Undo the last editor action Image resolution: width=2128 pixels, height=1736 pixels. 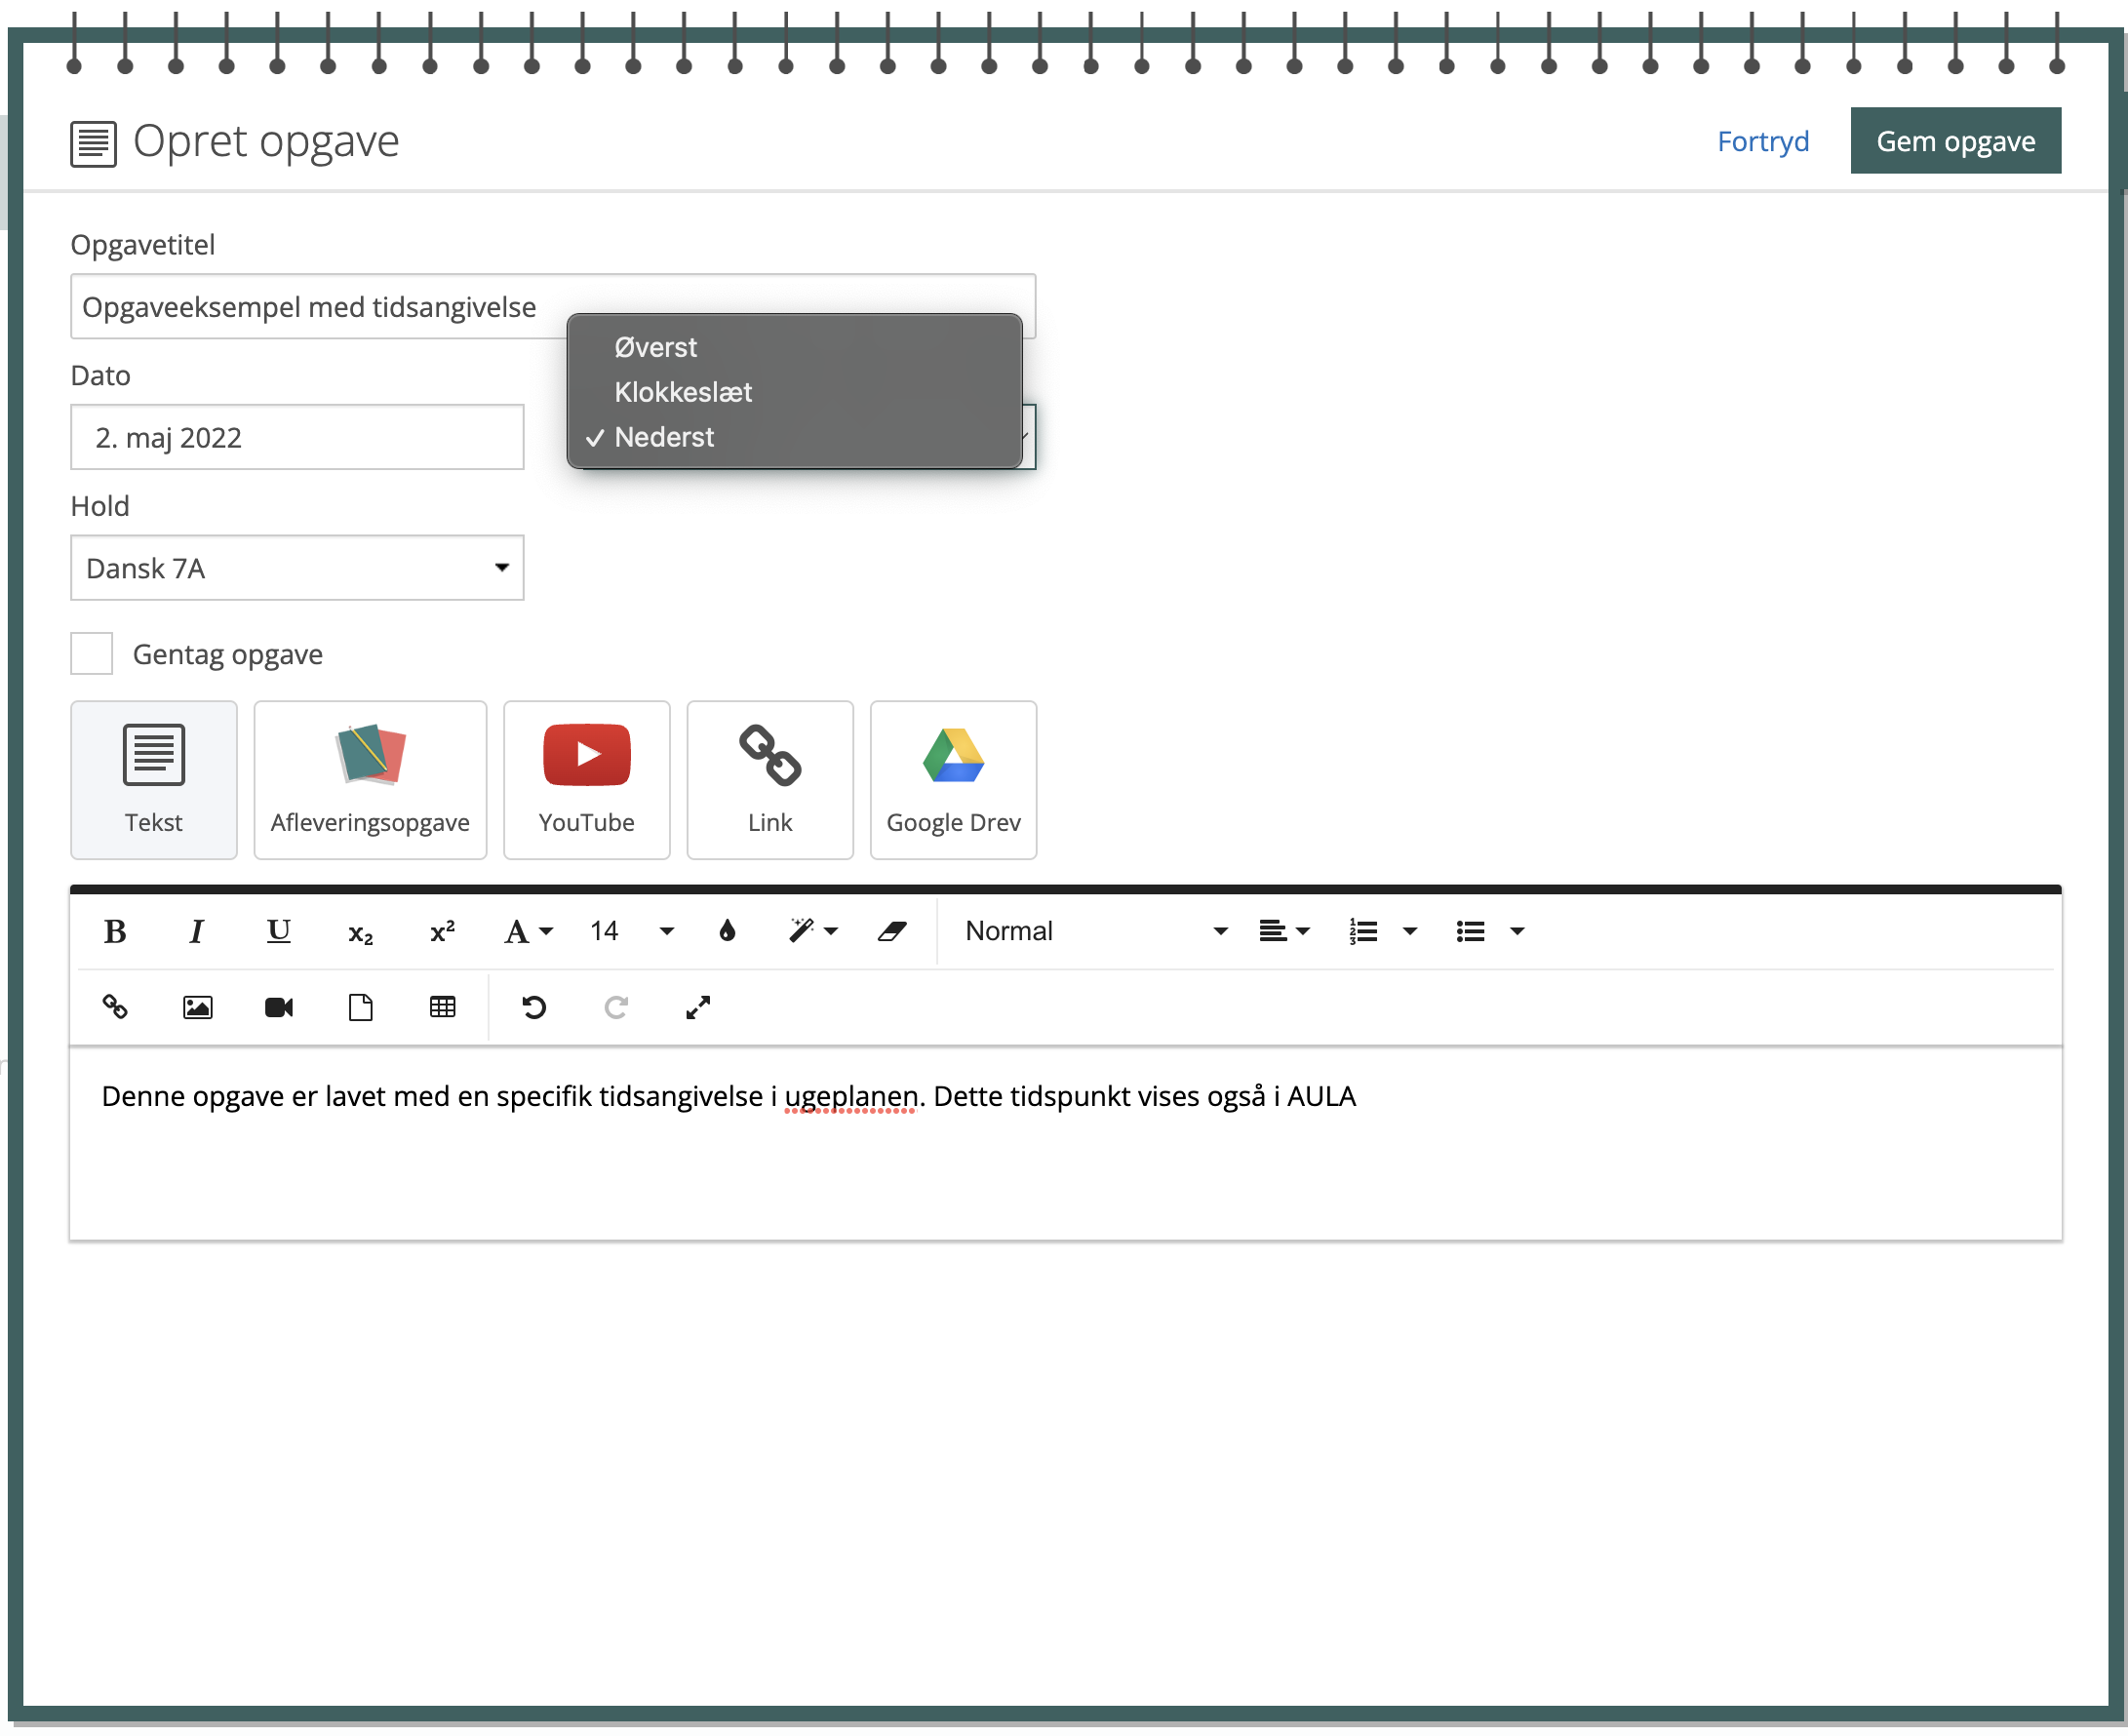pos(534,1008)
